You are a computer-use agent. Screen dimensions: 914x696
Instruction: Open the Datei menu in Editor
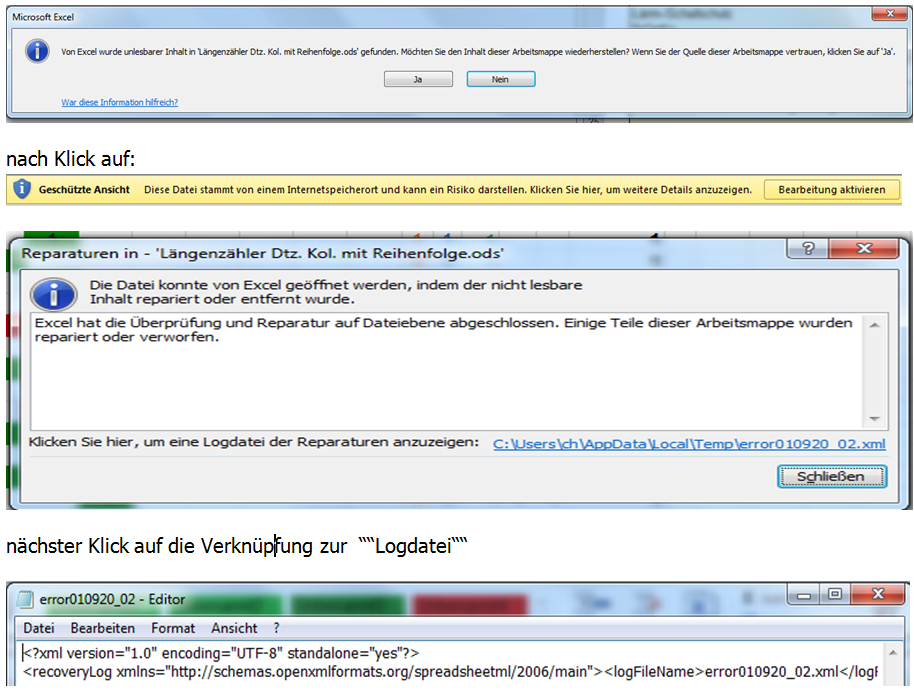point(38,628)
